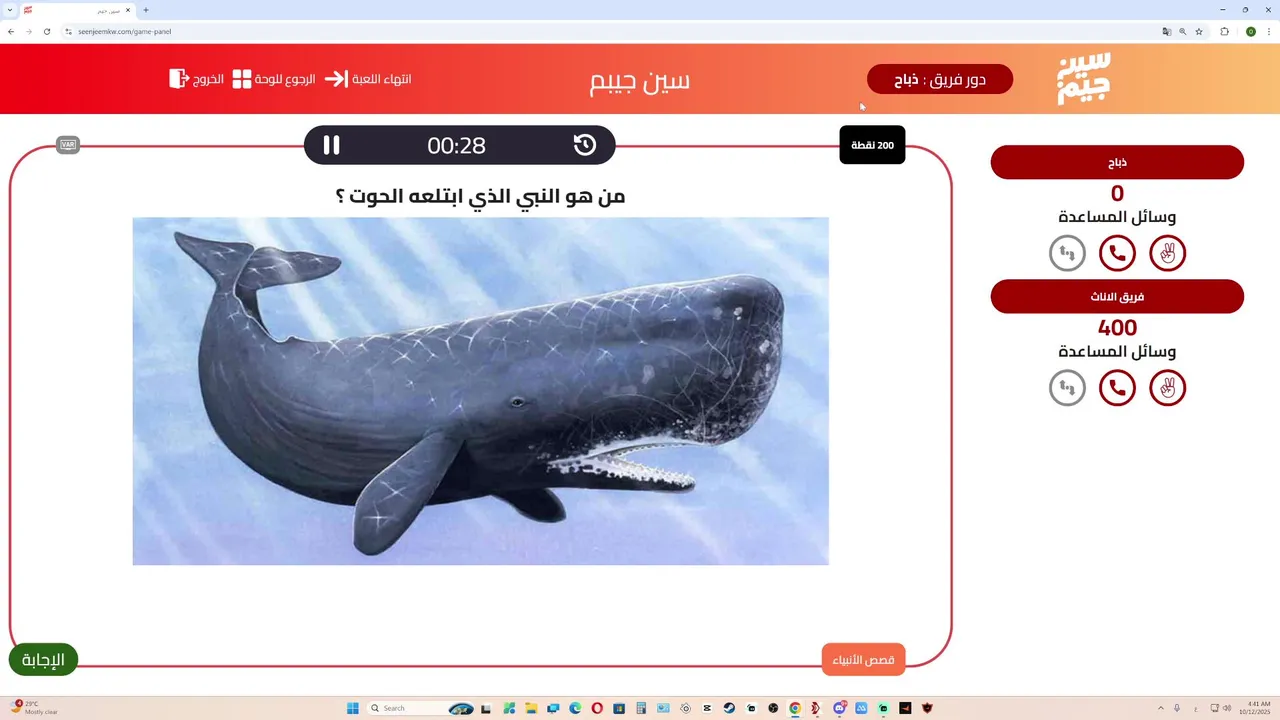
Task: Show hidden system tray icons
Action: point(1160,708)
